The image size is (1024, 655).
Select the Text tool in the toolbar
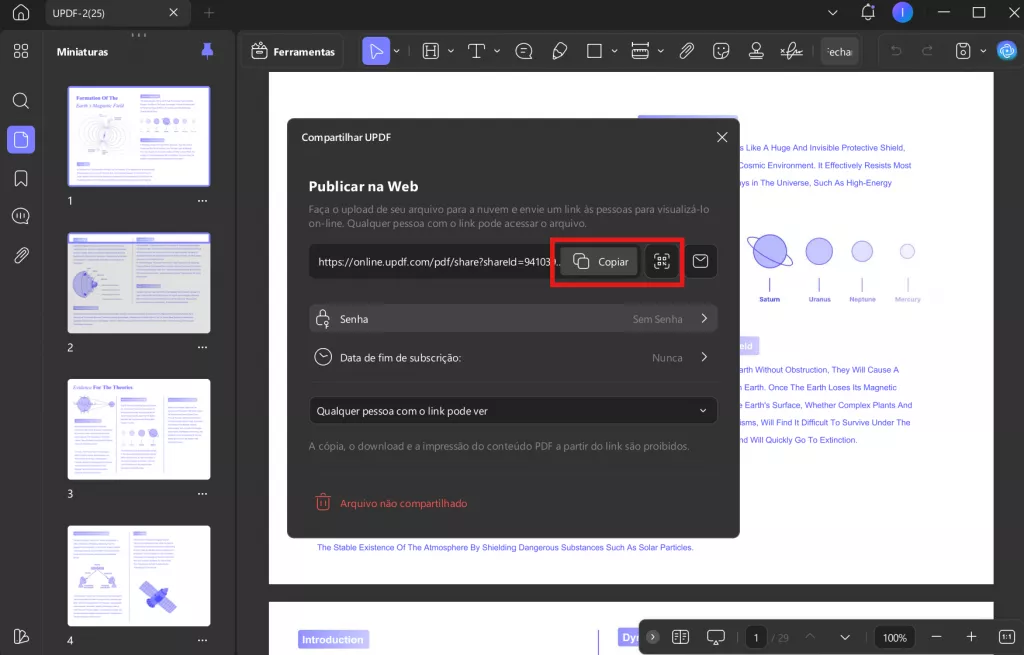(x=474, y=51)
